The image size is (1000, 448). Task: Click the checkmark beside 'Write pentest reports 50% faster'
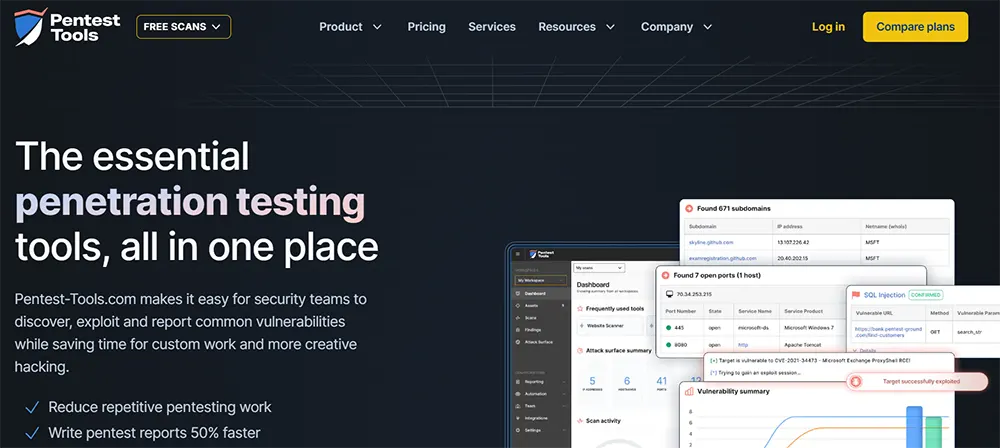(31, 433)
